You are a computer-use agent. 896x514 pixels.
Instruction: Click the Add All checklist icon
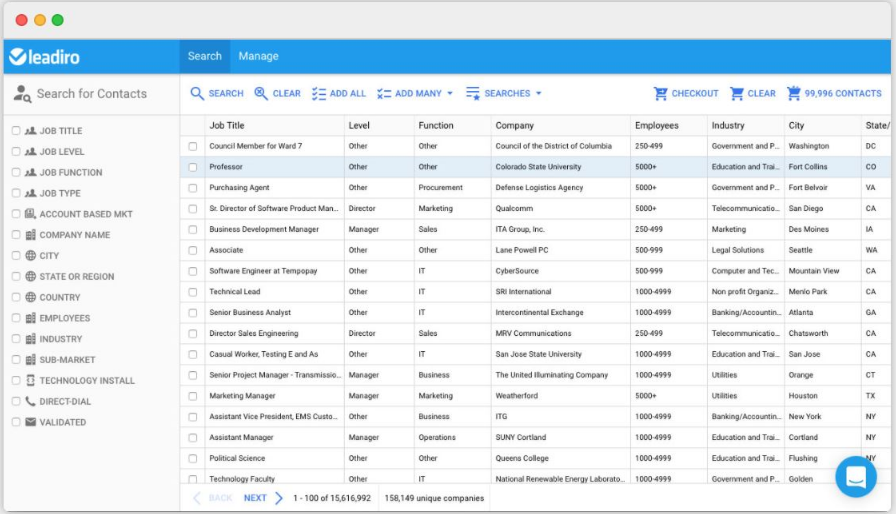[x=319, y=94]
